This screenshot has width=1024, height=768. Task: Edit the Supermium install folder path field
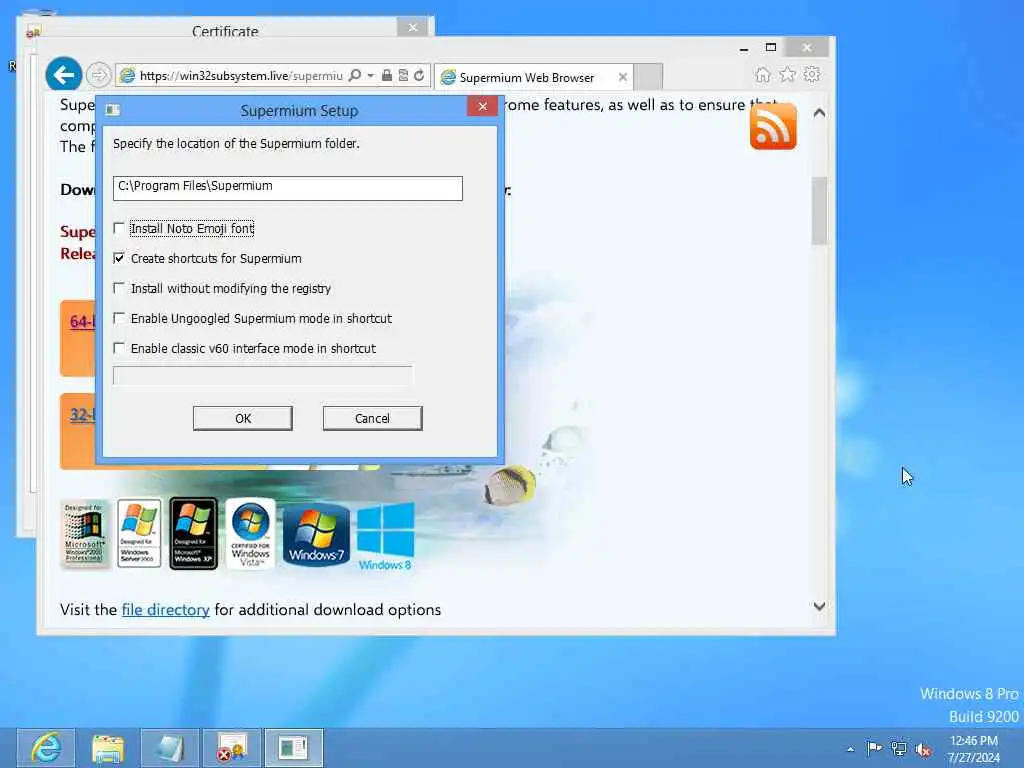287,188
